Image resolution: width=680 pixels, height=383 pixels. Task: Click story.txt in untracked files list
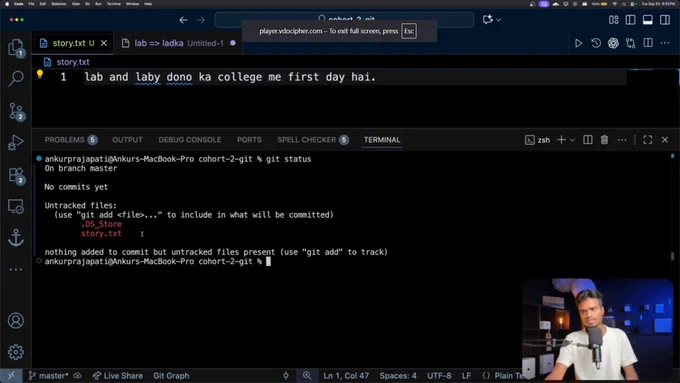click(101, 233)
